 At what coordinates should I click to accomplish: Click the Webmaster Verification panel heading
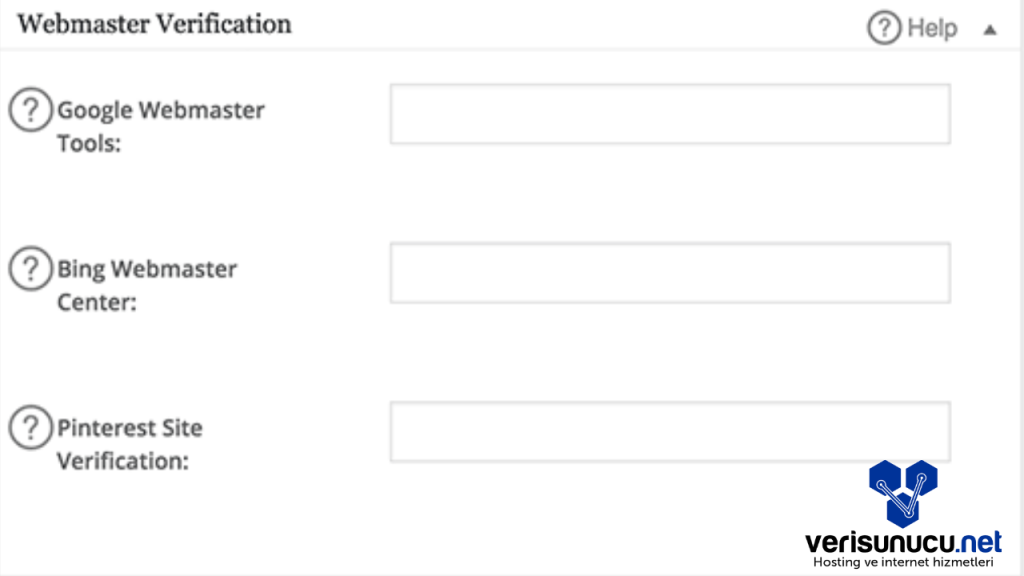(x=155, y=24)
